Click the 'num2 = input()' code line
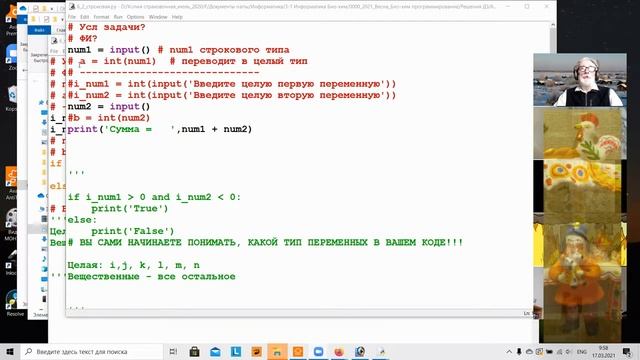 [109, 107]
